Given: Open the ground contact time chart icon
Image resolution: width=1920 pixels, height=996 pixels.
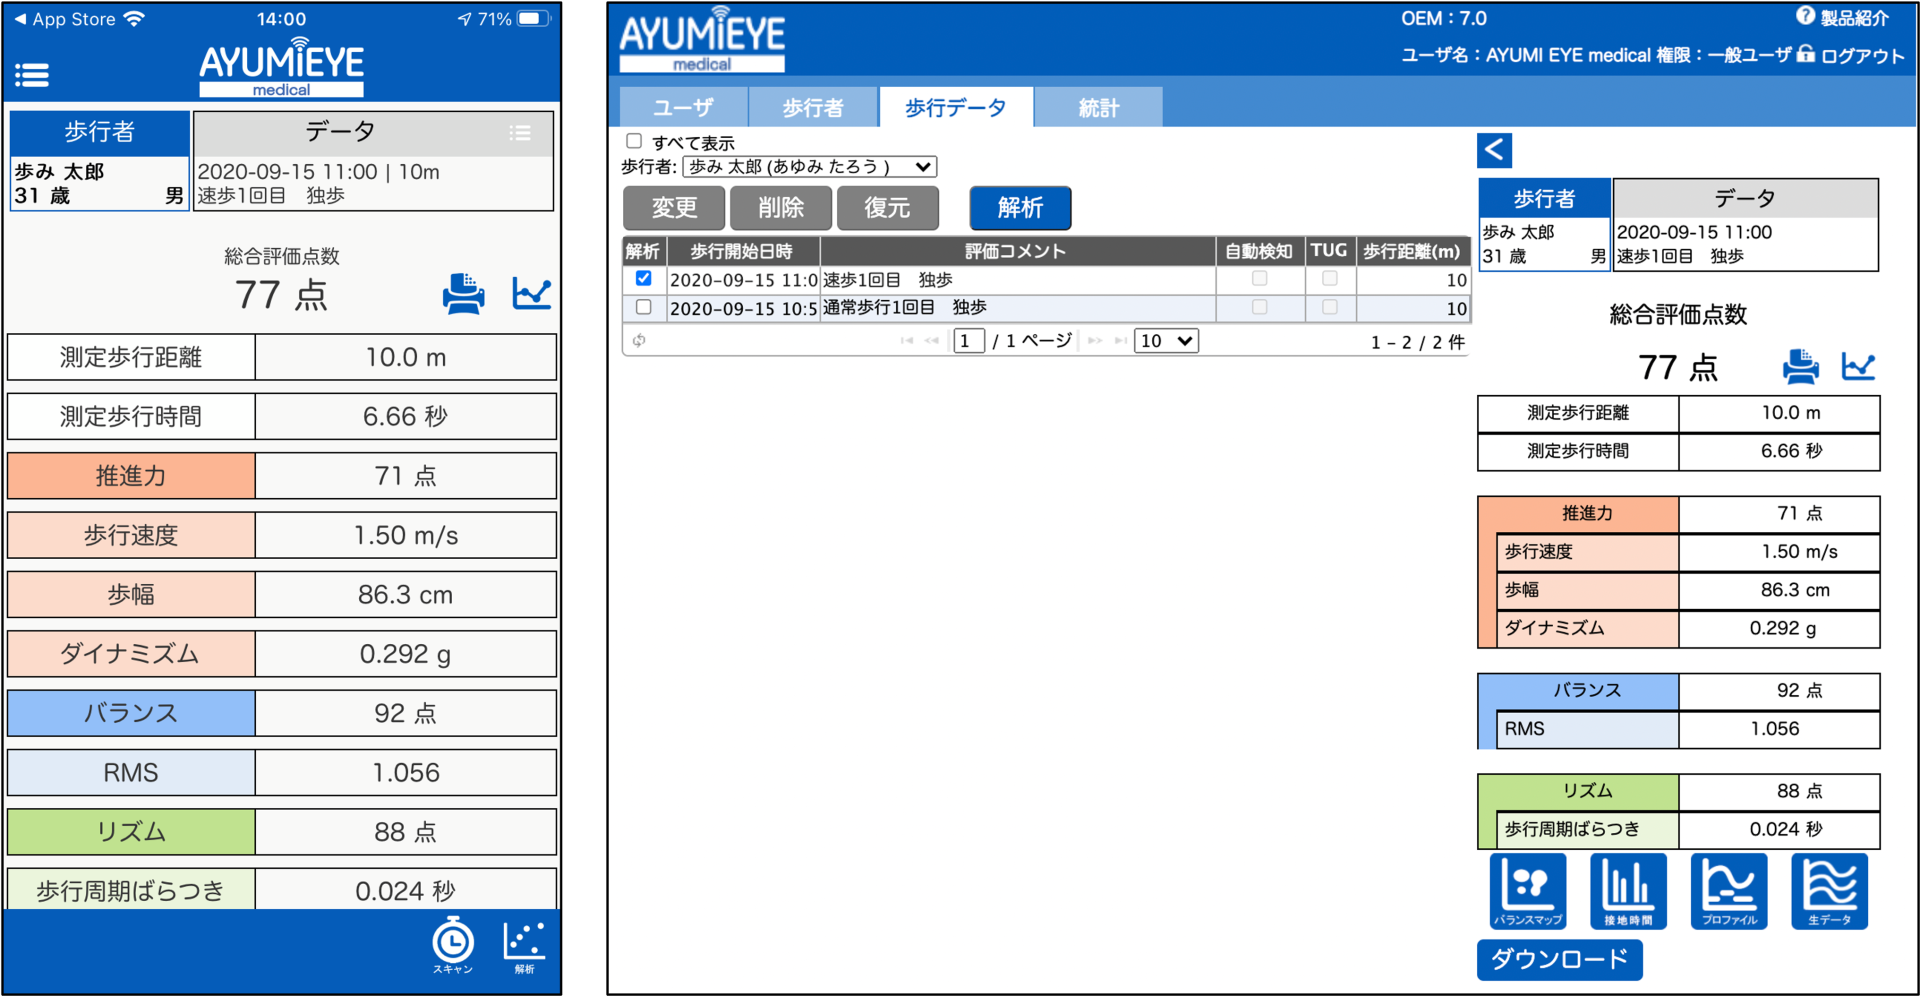Looking at the screenshot, I should pos(1628,890).
